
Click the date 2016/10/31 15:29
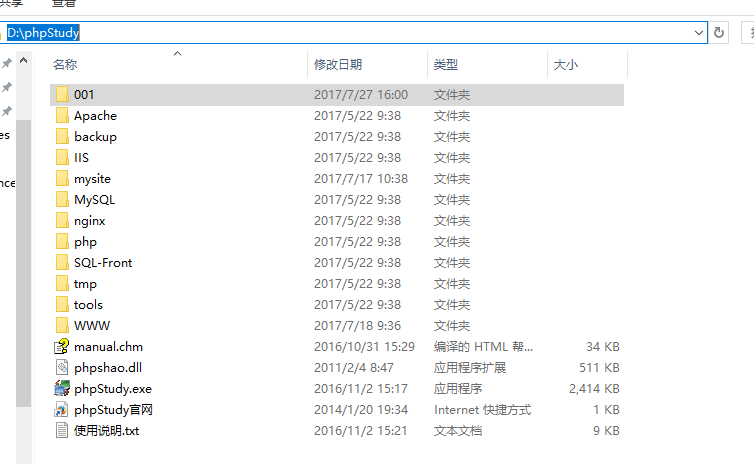(x=364, y=347)
